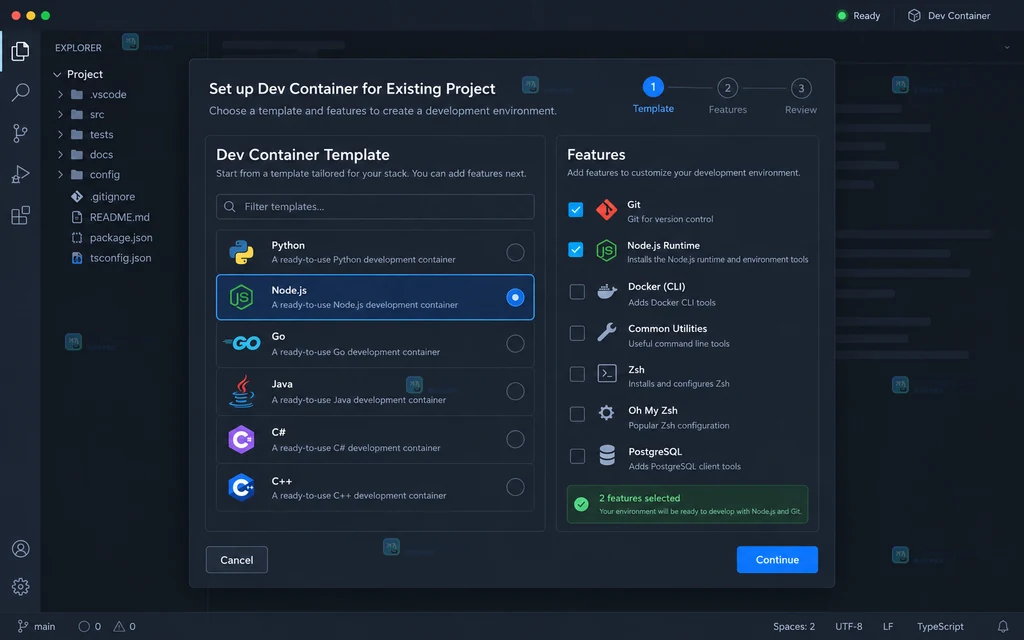The width and height of the screenshot is (1024, 640).
Task: Click the C++ logo icon
Action: [x=241, y=487]
